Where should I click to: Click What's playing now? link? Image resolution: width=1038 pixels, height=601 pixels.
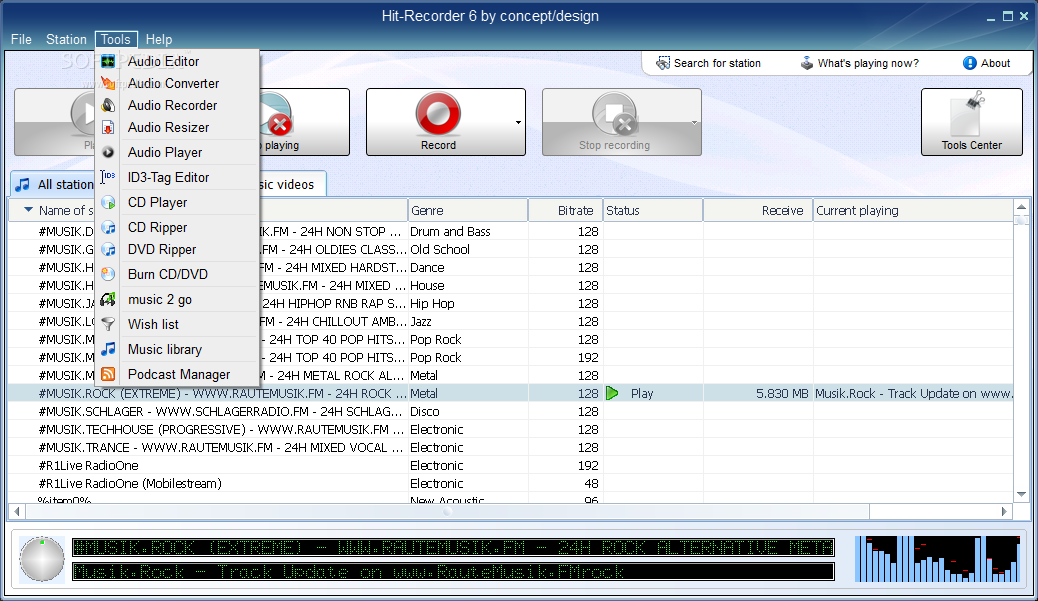coord(868,64)
